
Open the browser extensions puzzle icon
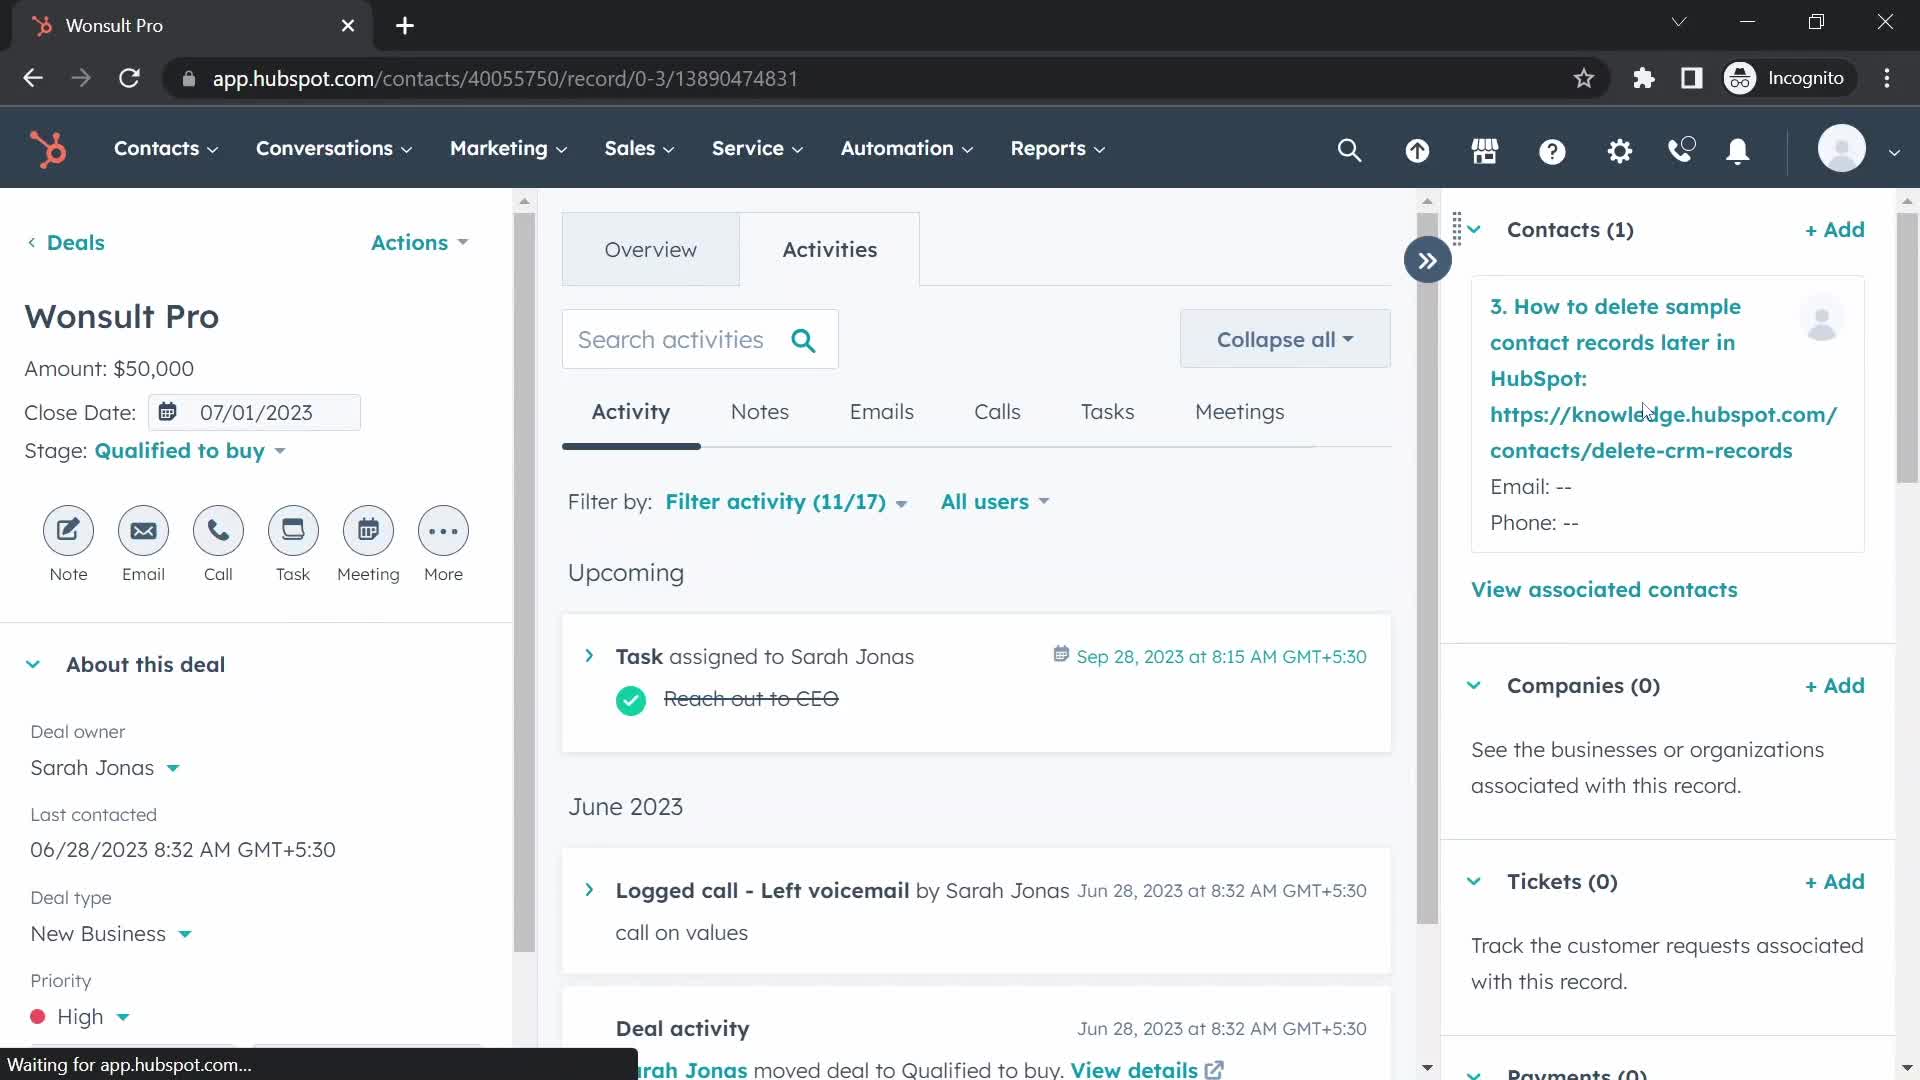(x=1643, y=78)
